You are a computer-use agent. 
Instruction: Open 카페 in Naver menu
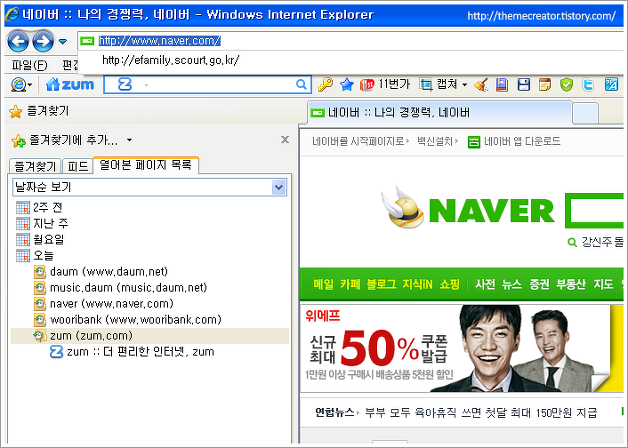pyautogui.click(x=350, y=284)
